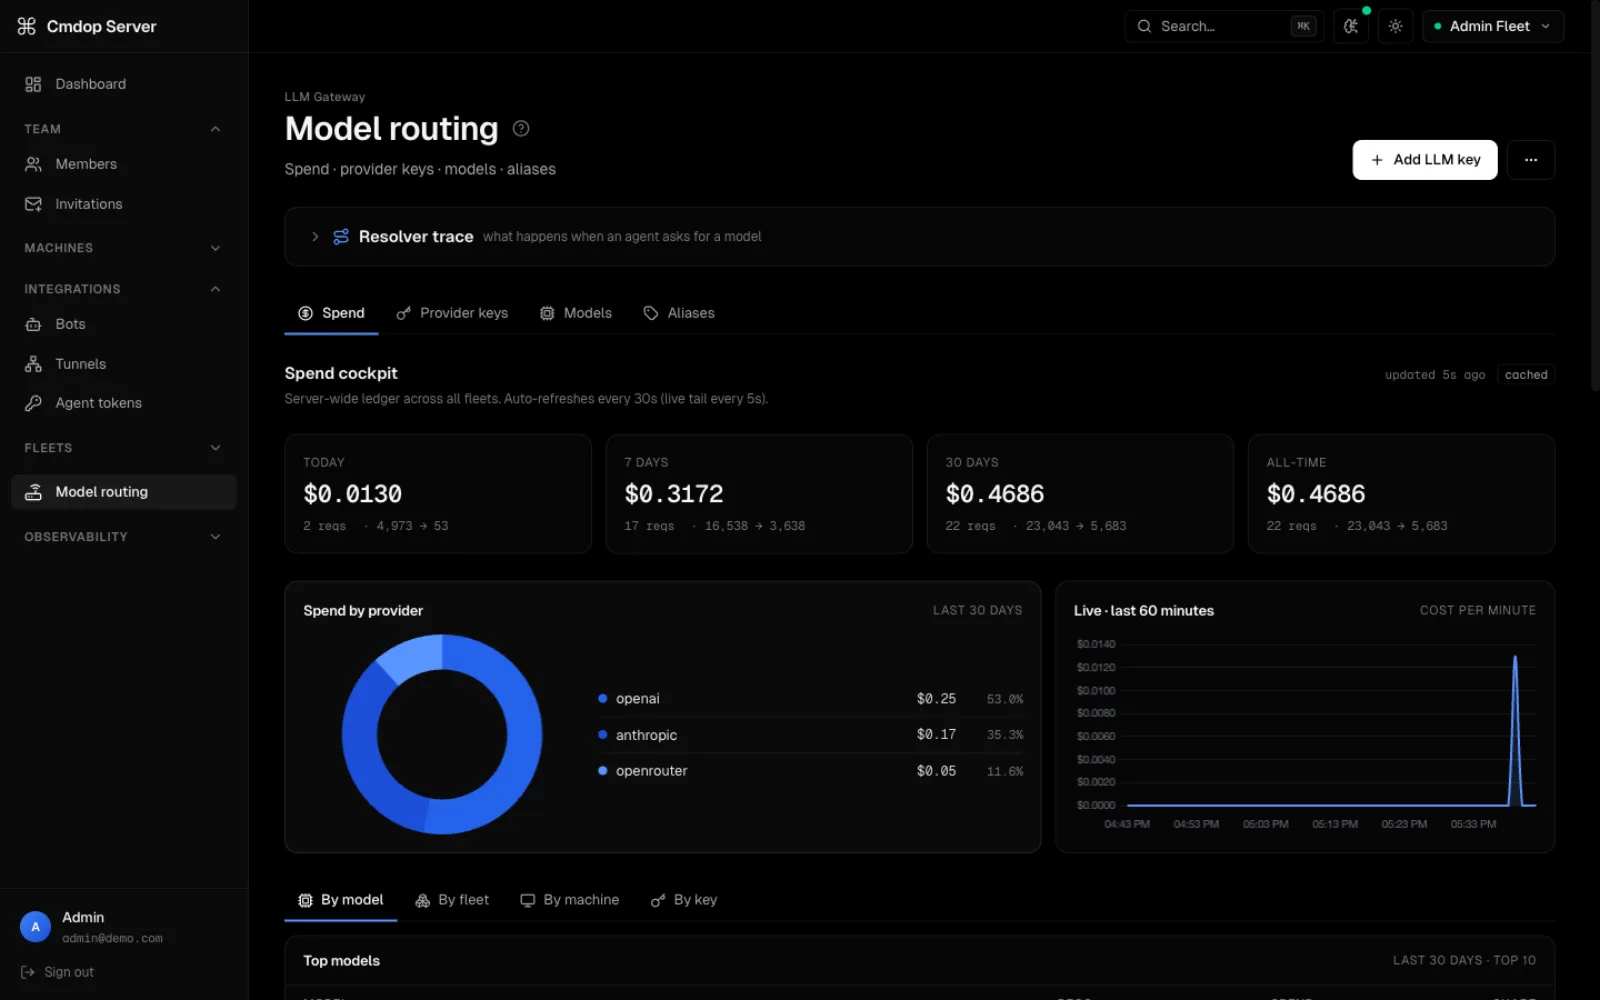Expand the Resolver trace chevron
Screen dimensions: 1600x1000
315,237
